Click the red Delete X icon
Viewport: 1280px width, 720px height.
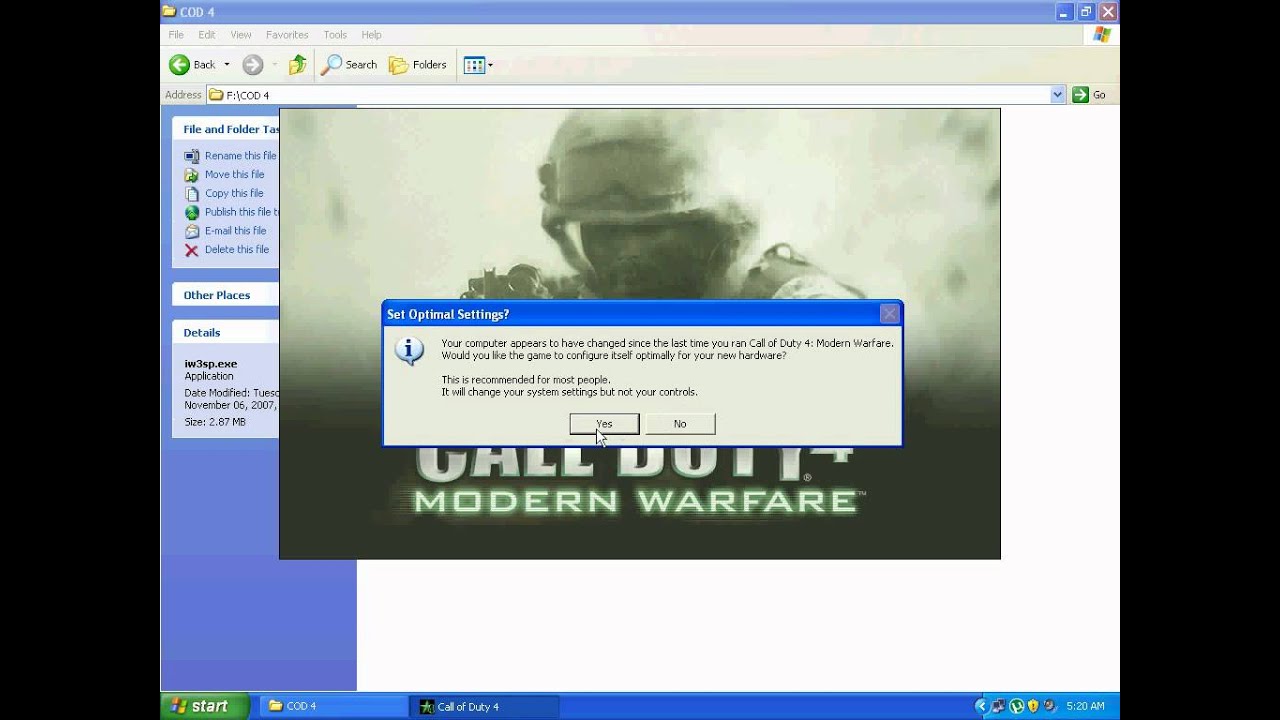pos(192,250)
